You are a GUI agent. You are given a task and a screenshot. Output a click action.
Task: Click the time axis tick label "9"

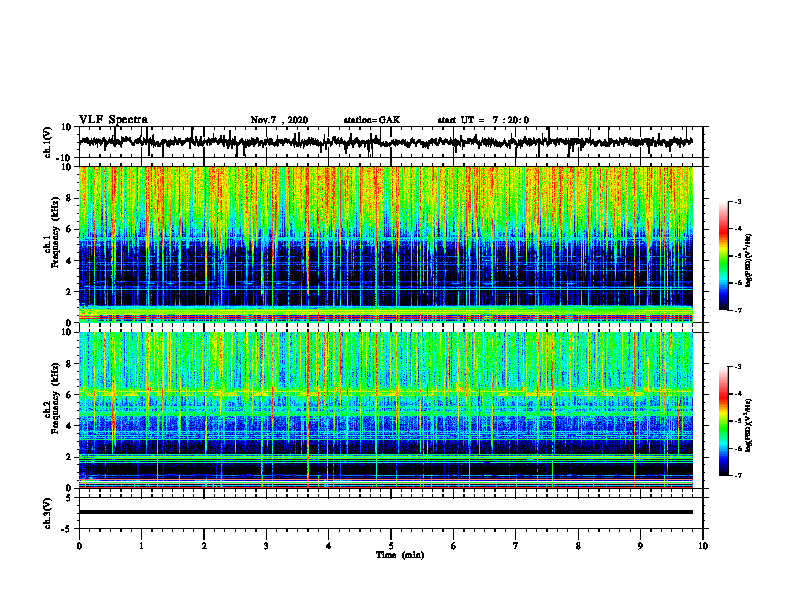(640, 546)
